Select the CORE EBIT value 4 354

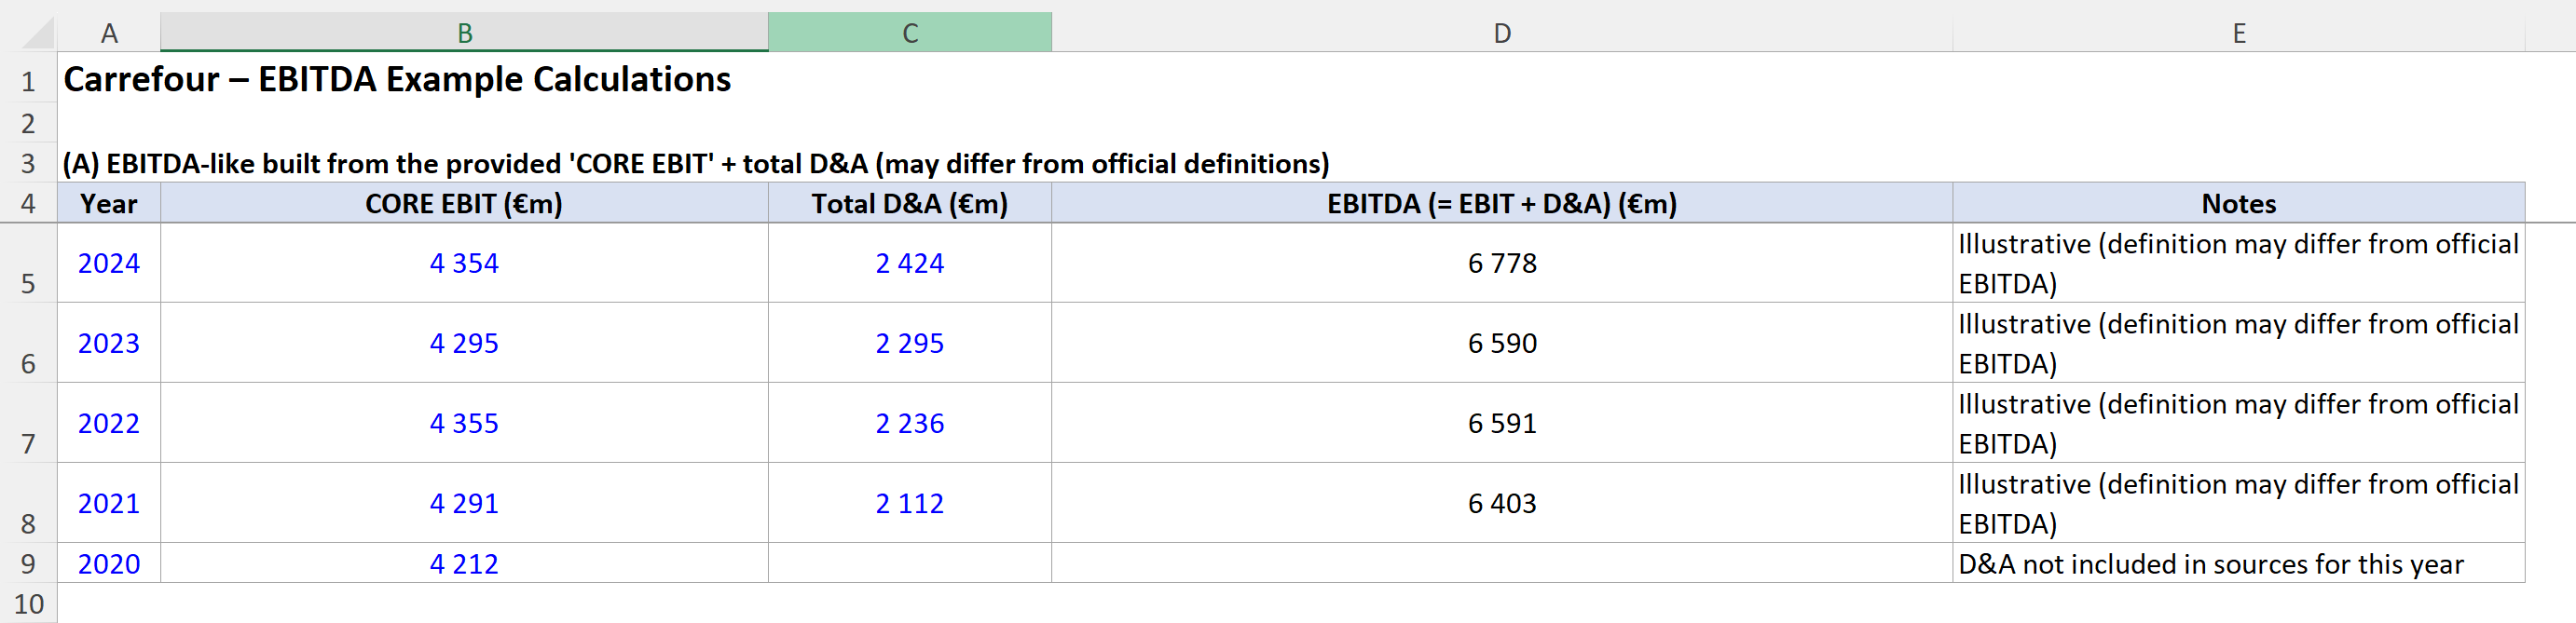464,263
